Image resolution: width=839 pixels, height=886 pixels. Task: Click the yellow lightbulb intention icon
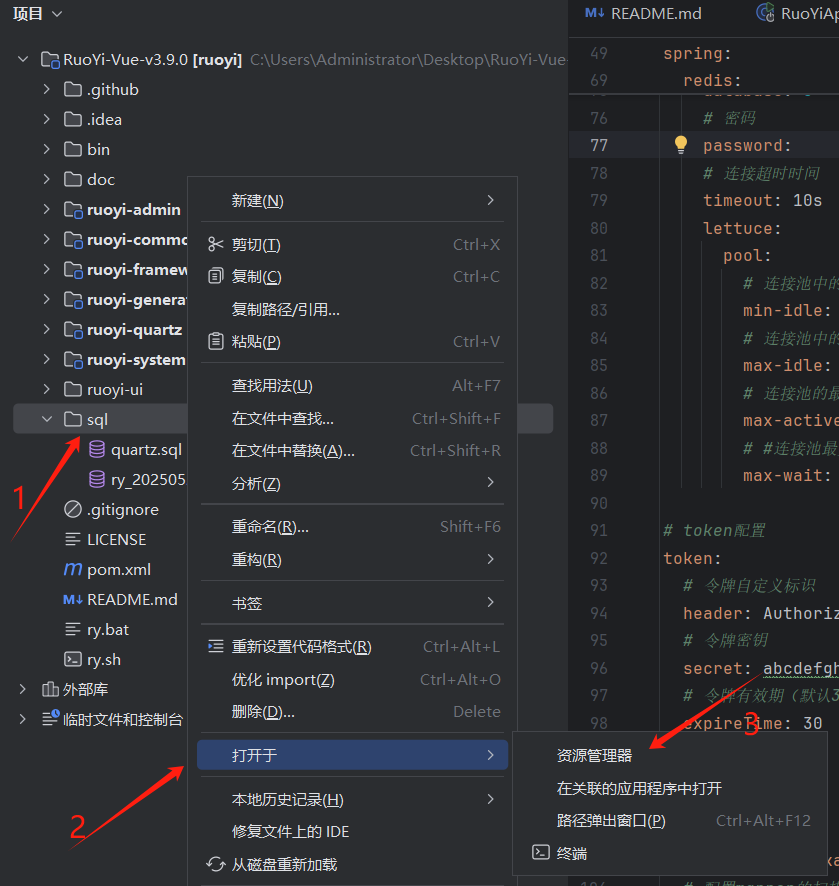point(681,145)
